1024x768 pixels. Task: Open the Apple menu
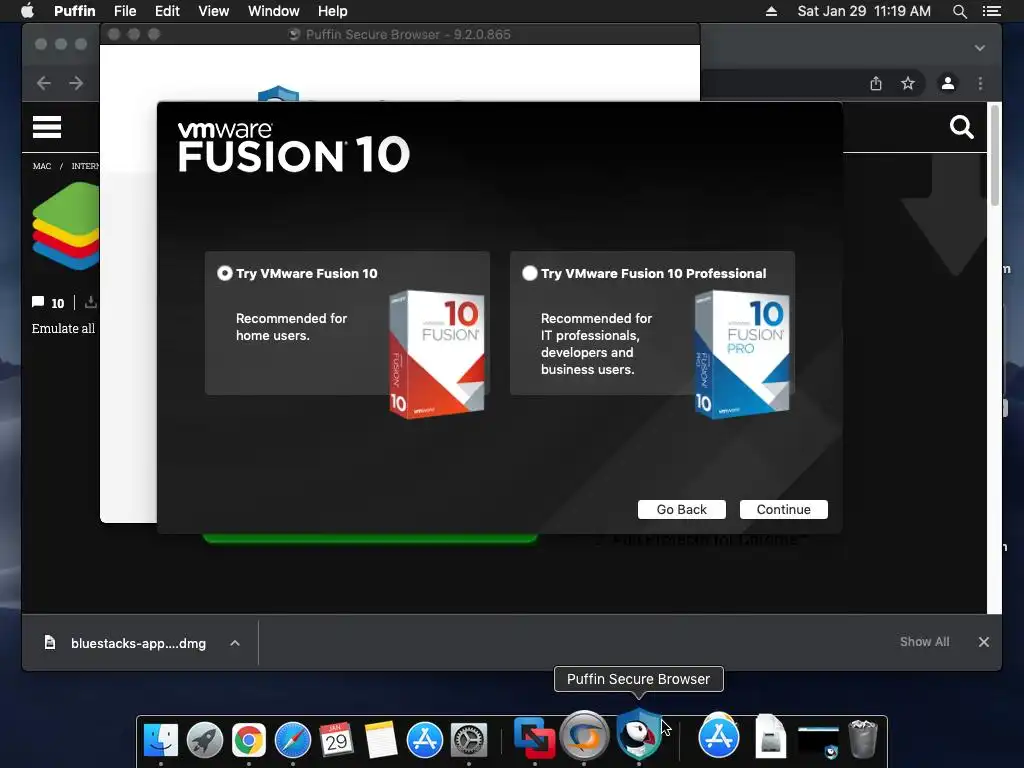27,11
